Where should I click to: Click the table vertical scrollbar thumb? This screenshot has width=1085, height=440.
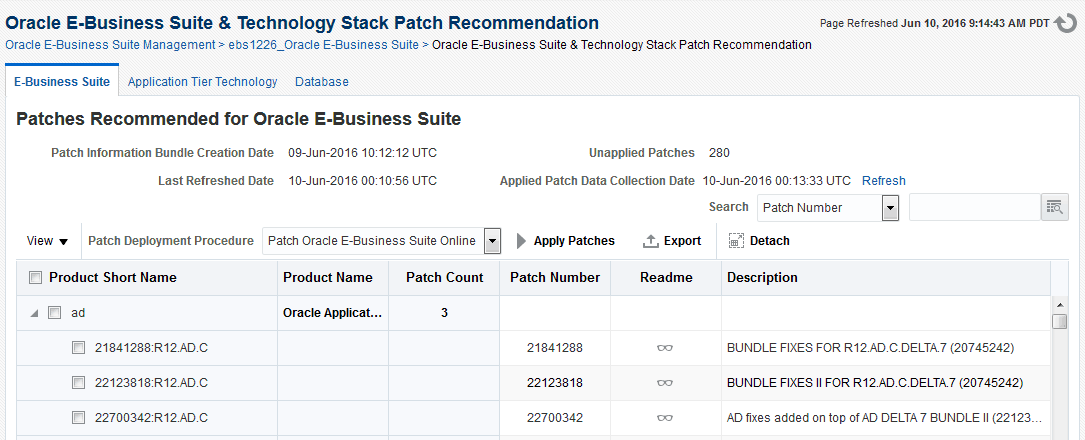1060,321
